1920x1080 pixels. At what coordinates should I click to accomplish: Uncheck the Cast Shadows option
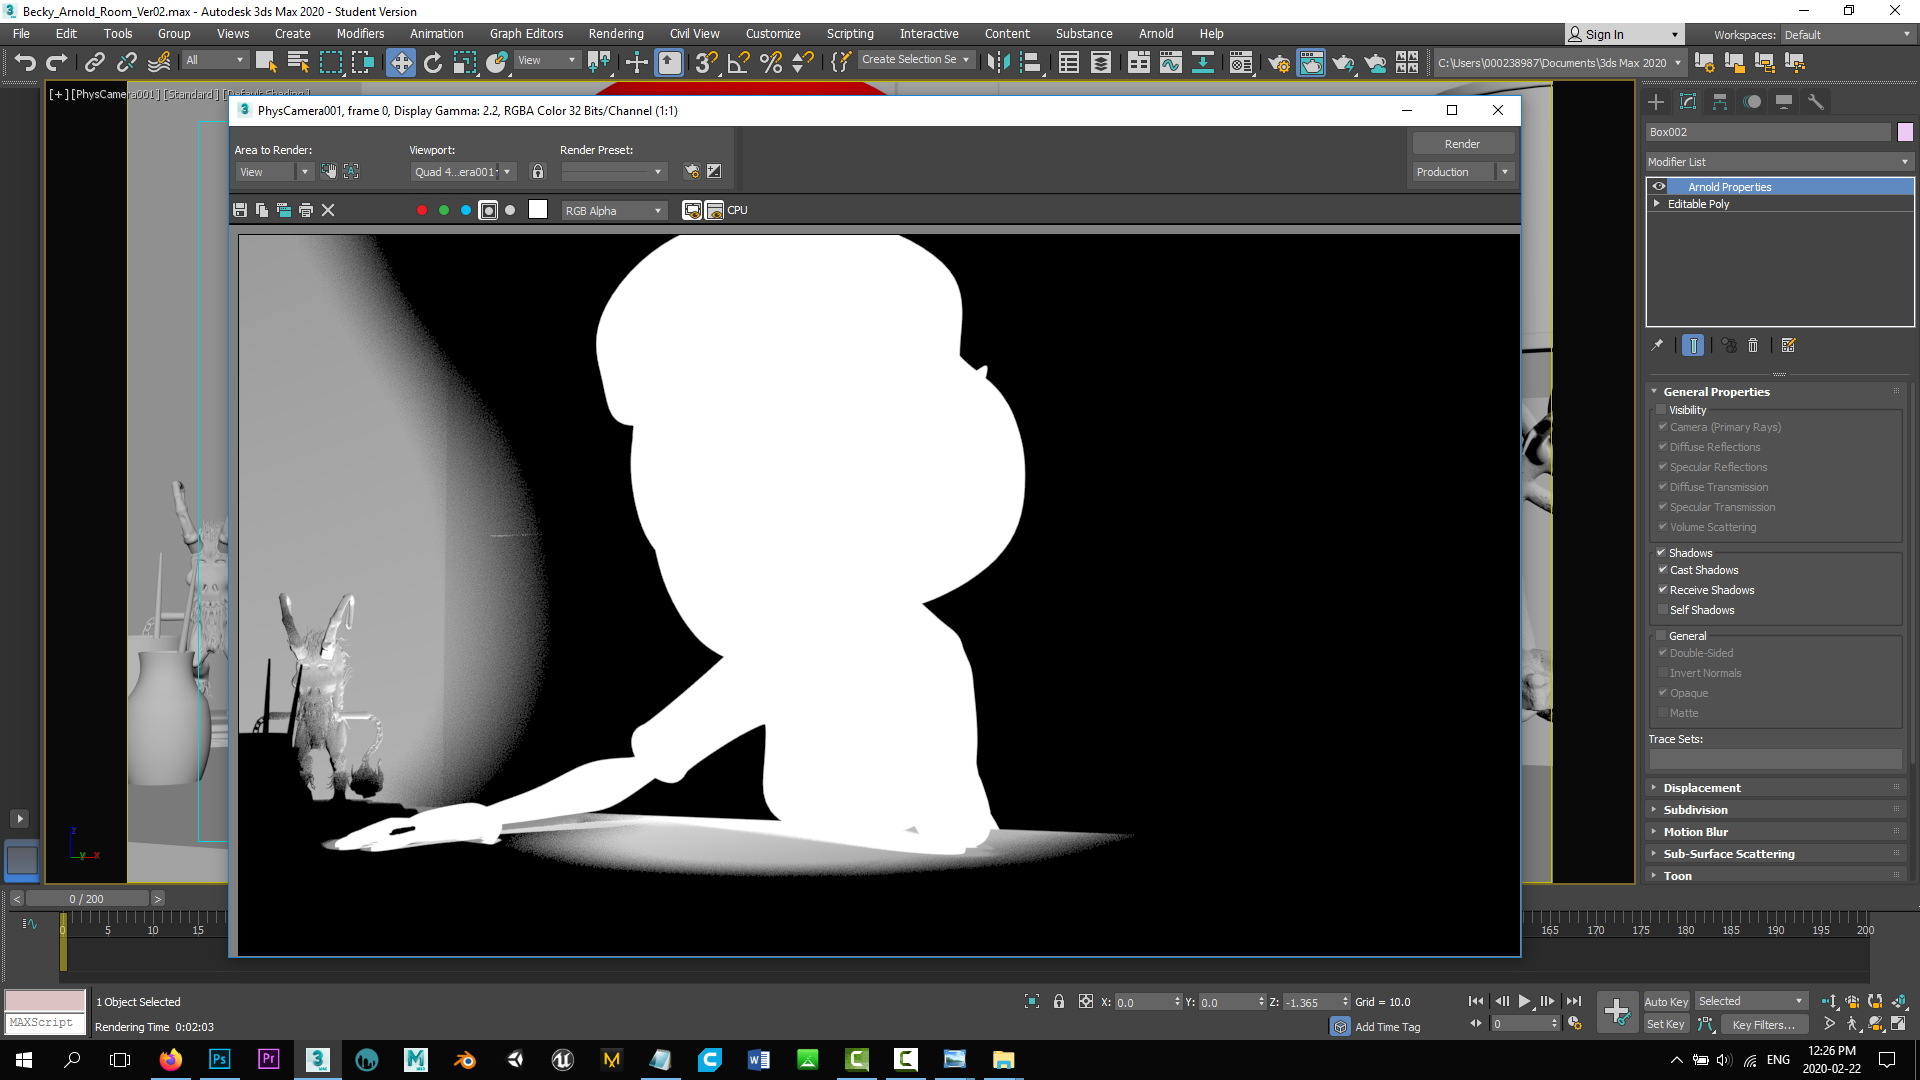point(1661,570)
